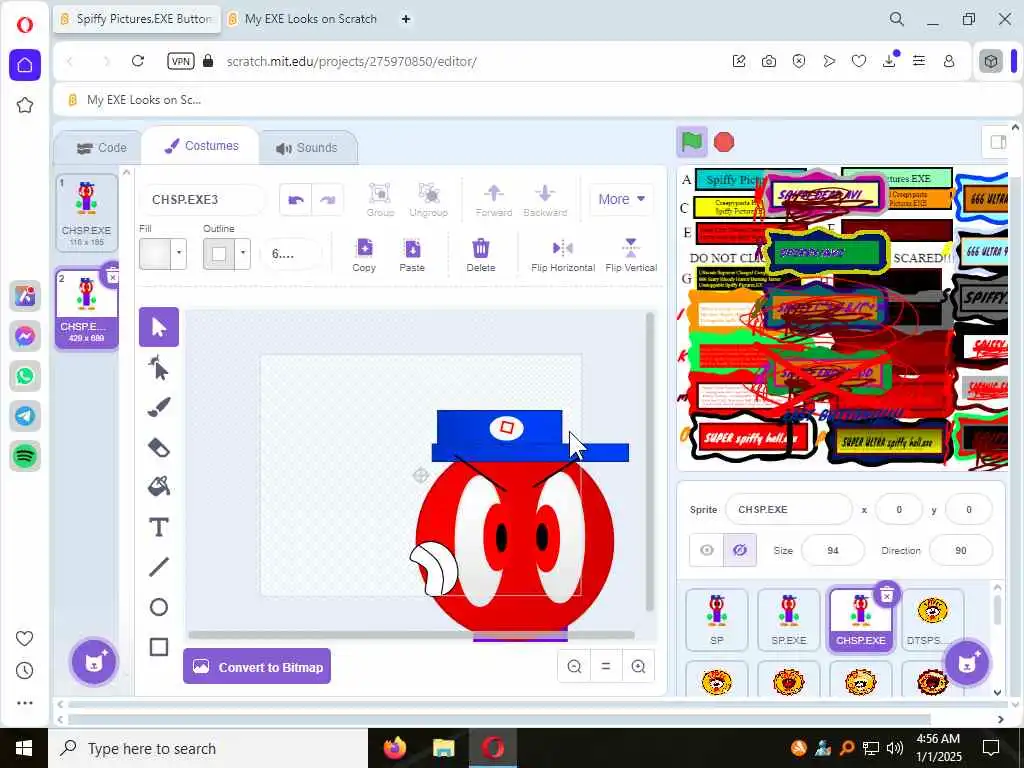Click Choose a Sprite cat button
Viewport: 1024px width, 768px height.
coord(967,662)
